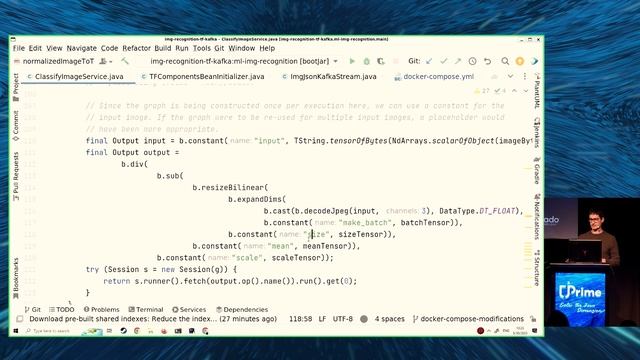Open the Project tool window
The image size is (640, 360).
tap(16, 87)
